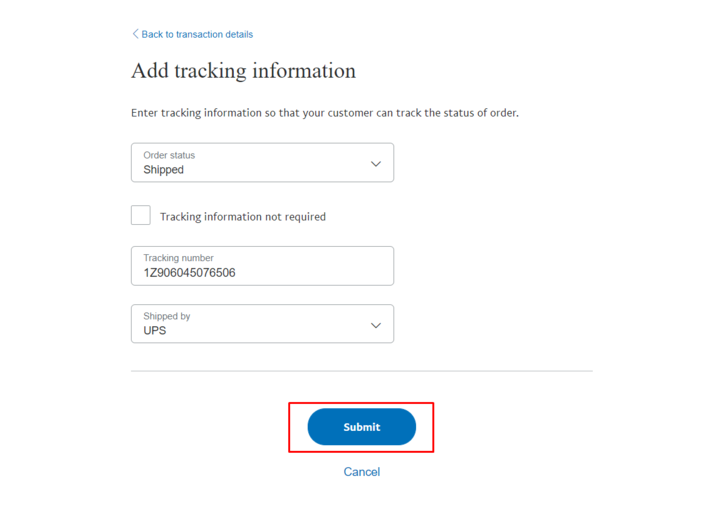This screenshot has height=506, width=720.
Task: Click the "Shipped by" field label
Action: 166,316
